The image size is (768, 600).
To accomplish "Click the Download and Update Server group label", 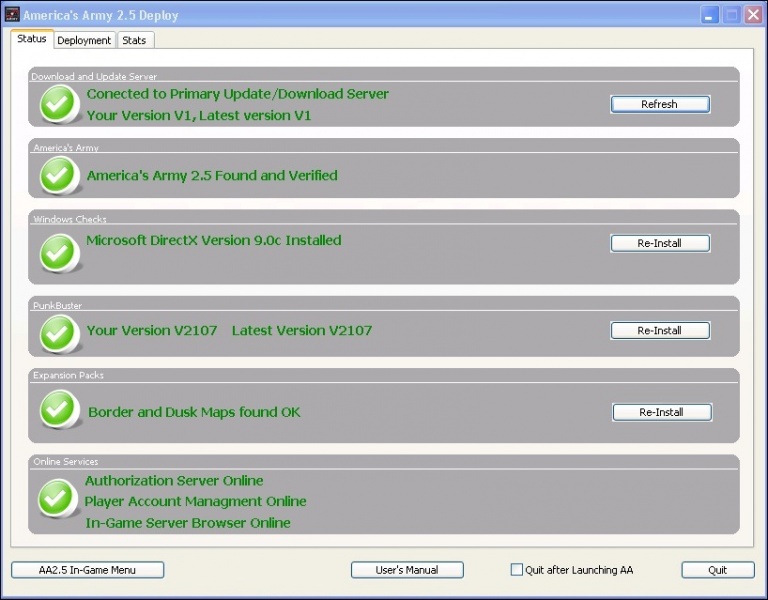I will (x=94, y=76).
